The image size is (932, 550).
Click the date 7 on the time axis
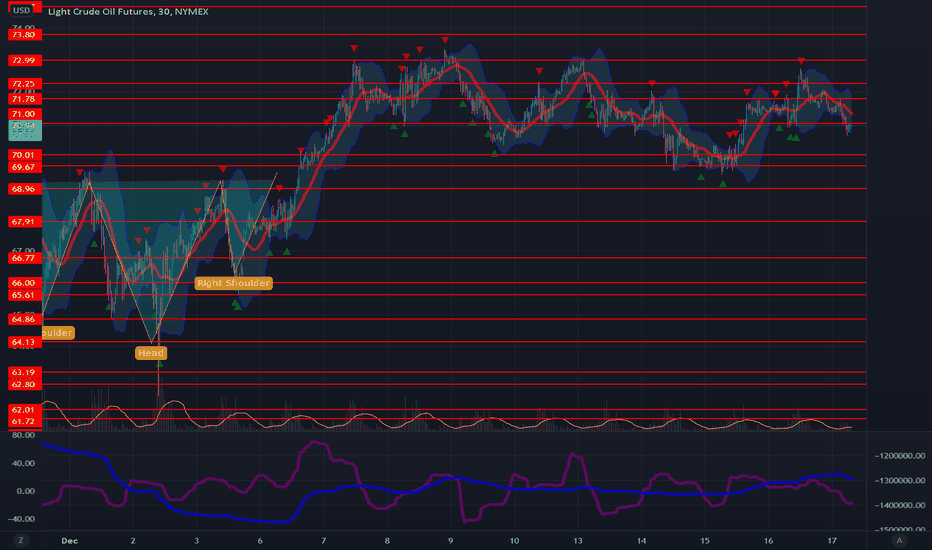(323, 540)
